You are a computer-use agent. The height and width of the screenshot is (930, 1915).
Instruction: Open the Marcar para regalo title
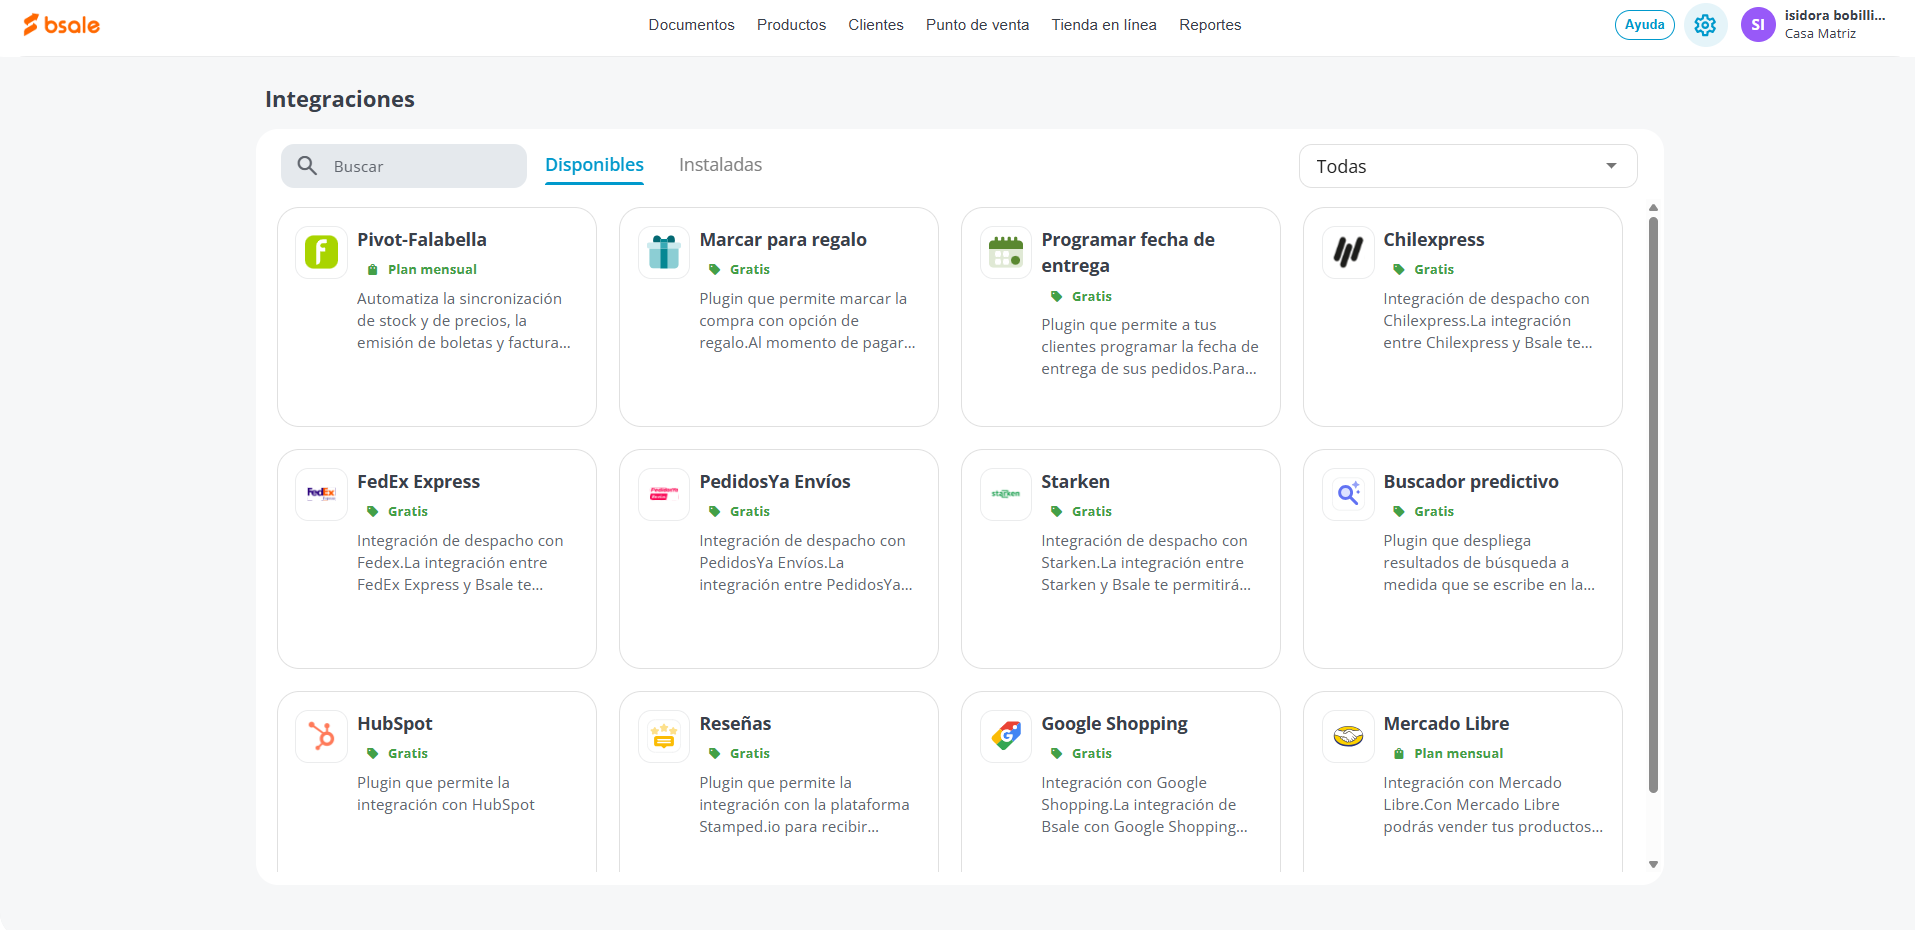tap(783, 240)
